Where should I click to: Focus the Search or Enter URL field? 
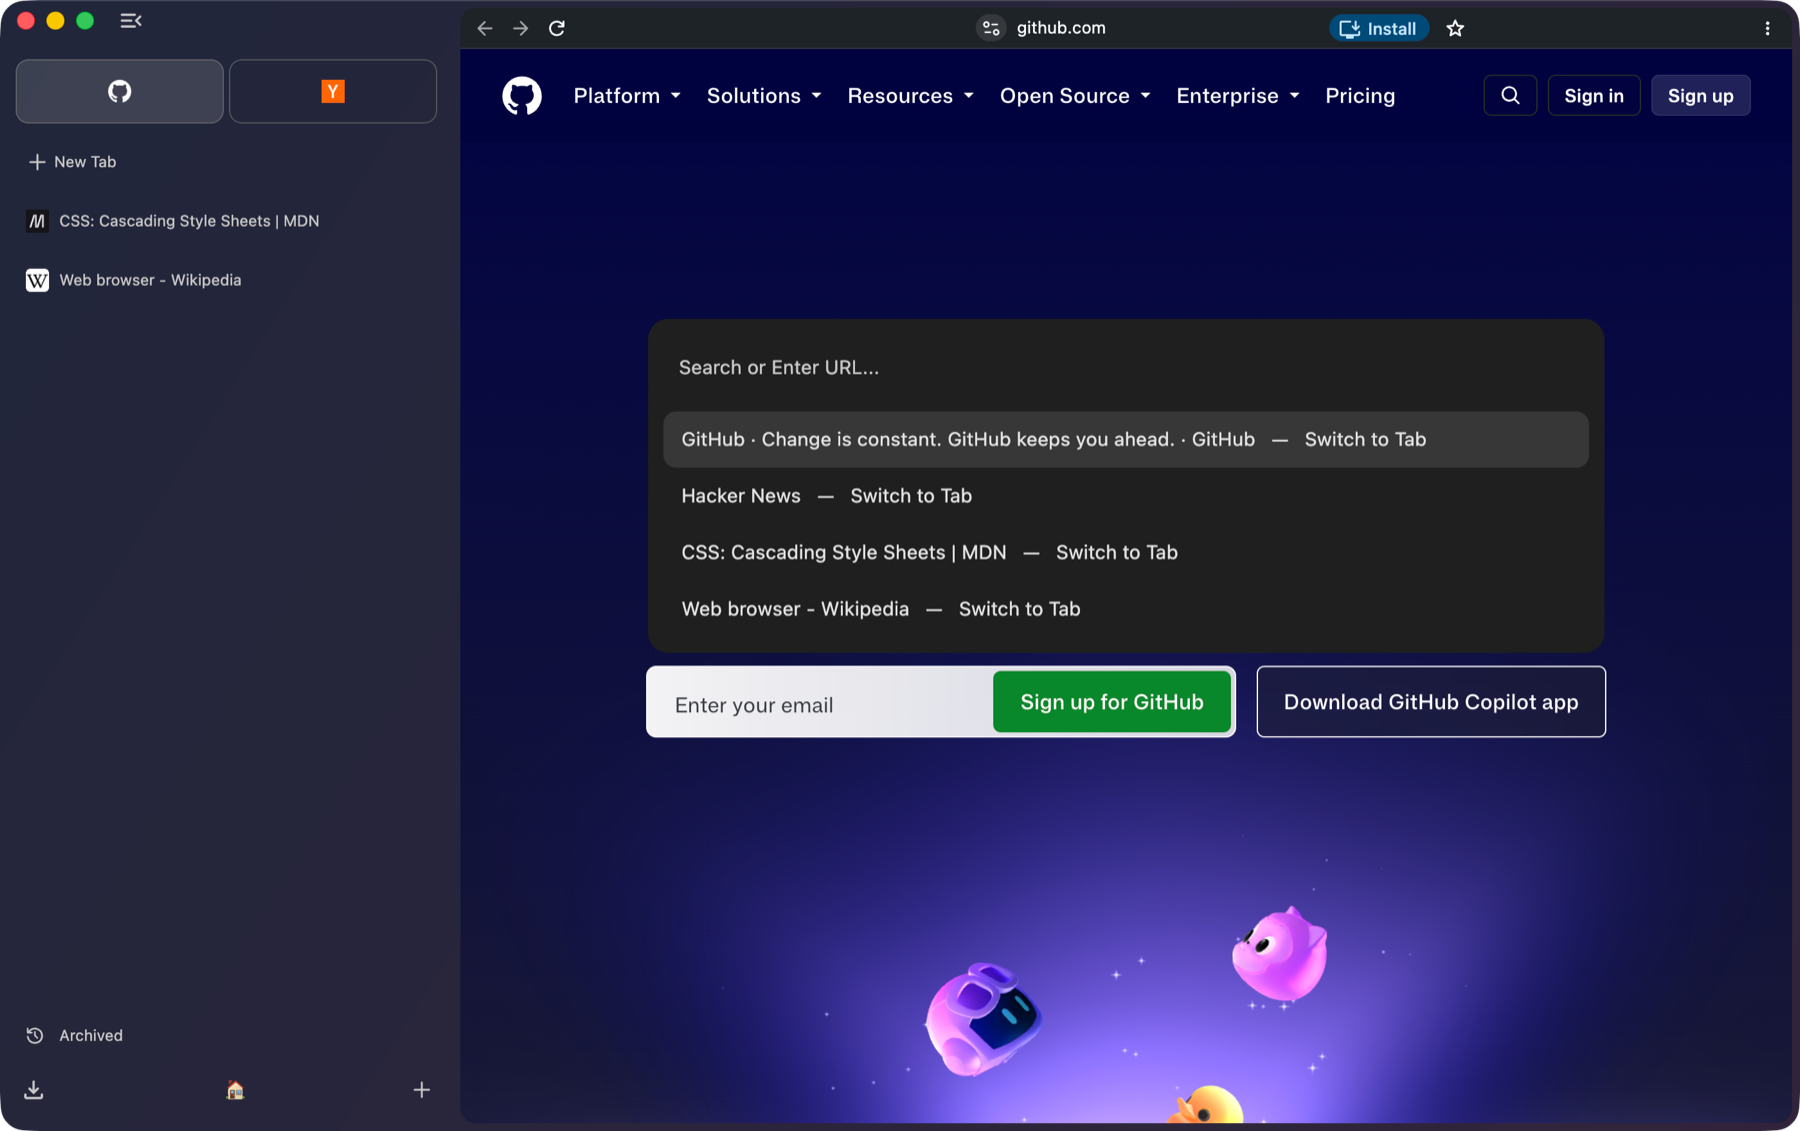[1126, 368]
